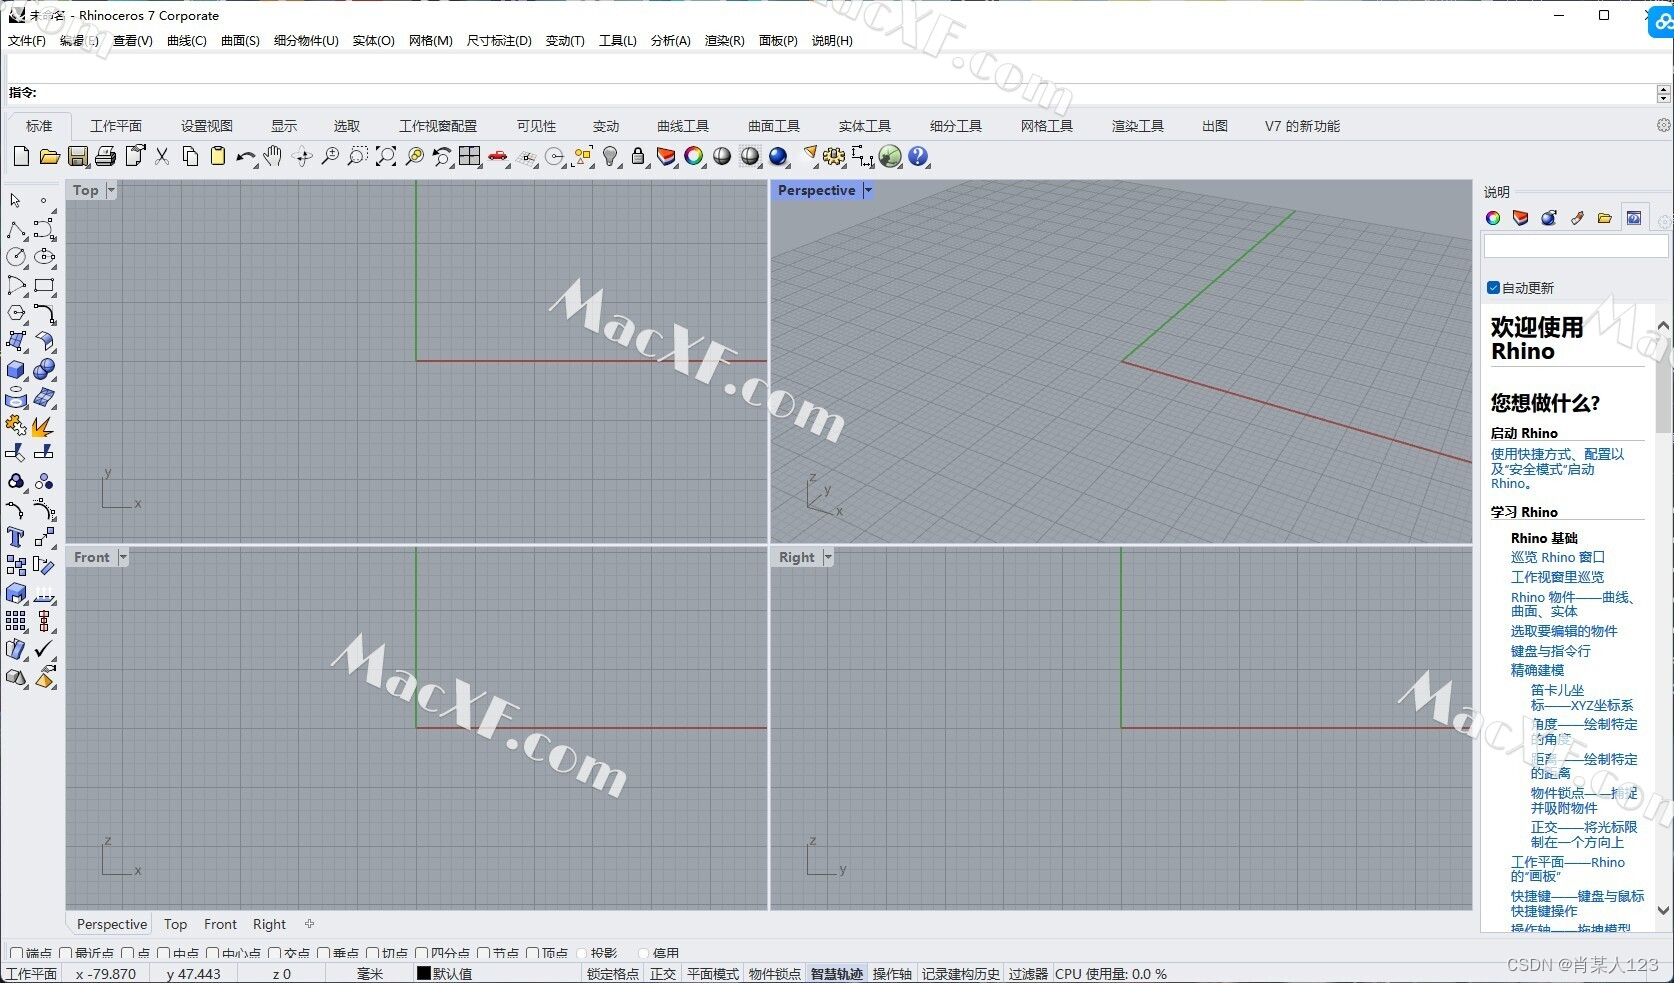This screenshot has height=983, width=1674.
Task: Select the circle tool in sidebar
Action: [x=16, y=258]
